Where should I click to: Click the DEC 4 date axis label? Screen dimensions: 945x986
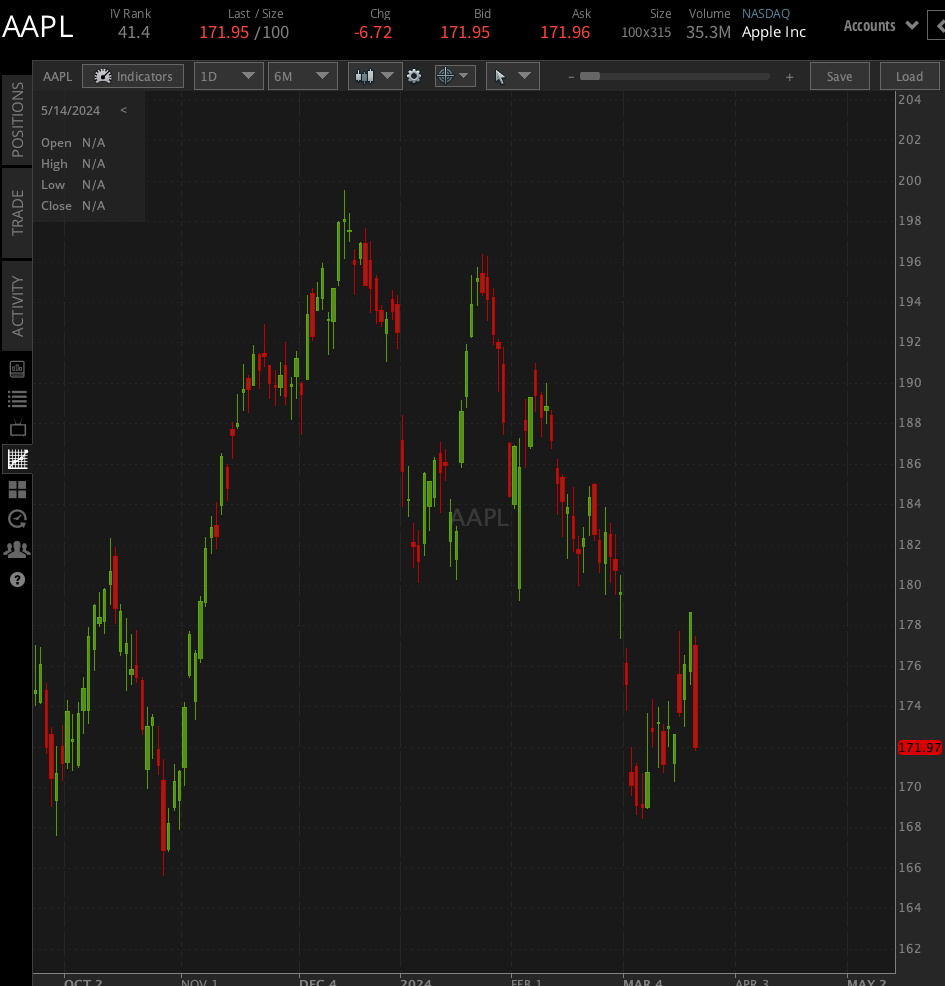[x=318, y=982]
